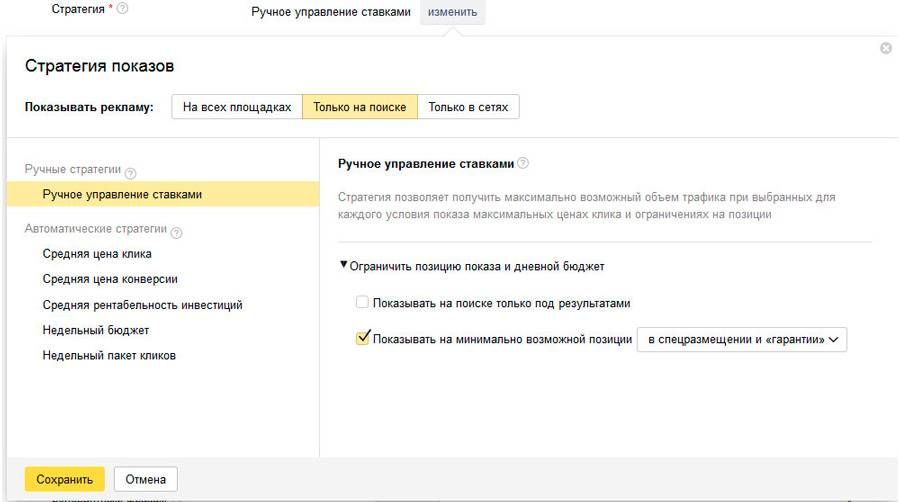Screen dimensions: 900x502
Task: Click the Стратегия показов title
Action: tap(99, 66)
